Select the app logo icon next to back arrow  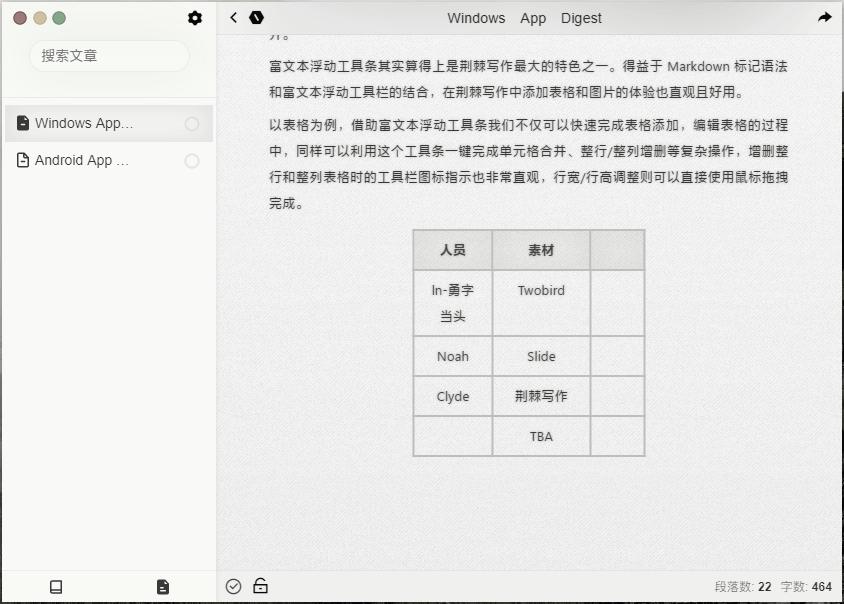point(257,17)
